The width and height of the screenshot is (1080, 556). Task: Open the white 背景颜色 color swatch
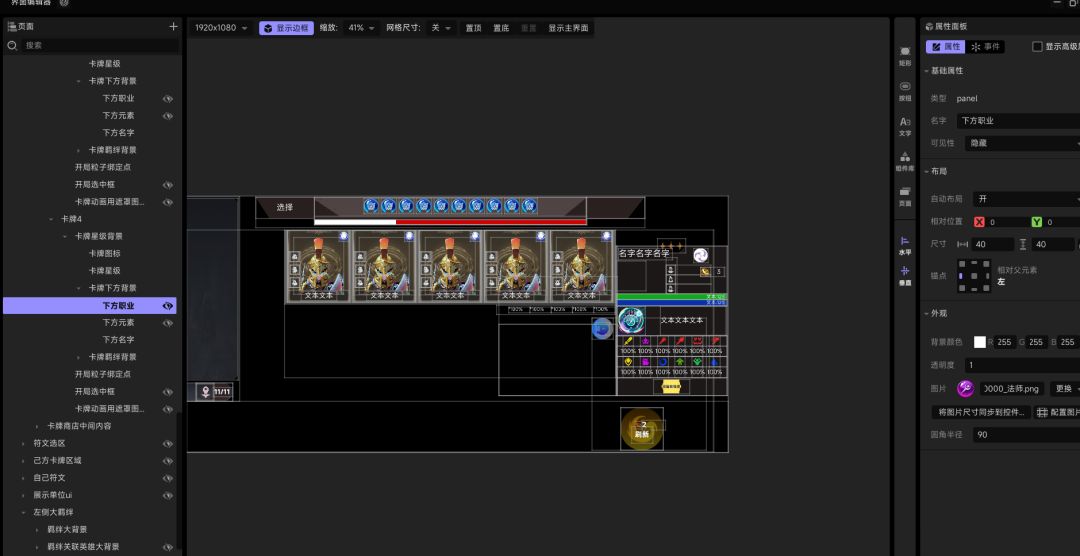[x=979, y=342]
